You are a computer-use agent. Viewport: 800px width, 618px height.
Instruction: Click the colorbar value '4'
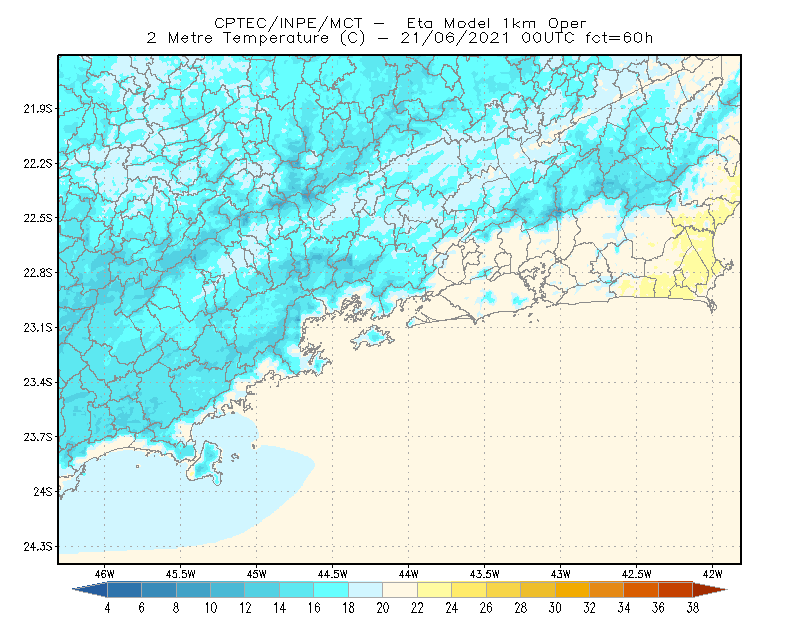pyautogui.click(x=107, y=608)
